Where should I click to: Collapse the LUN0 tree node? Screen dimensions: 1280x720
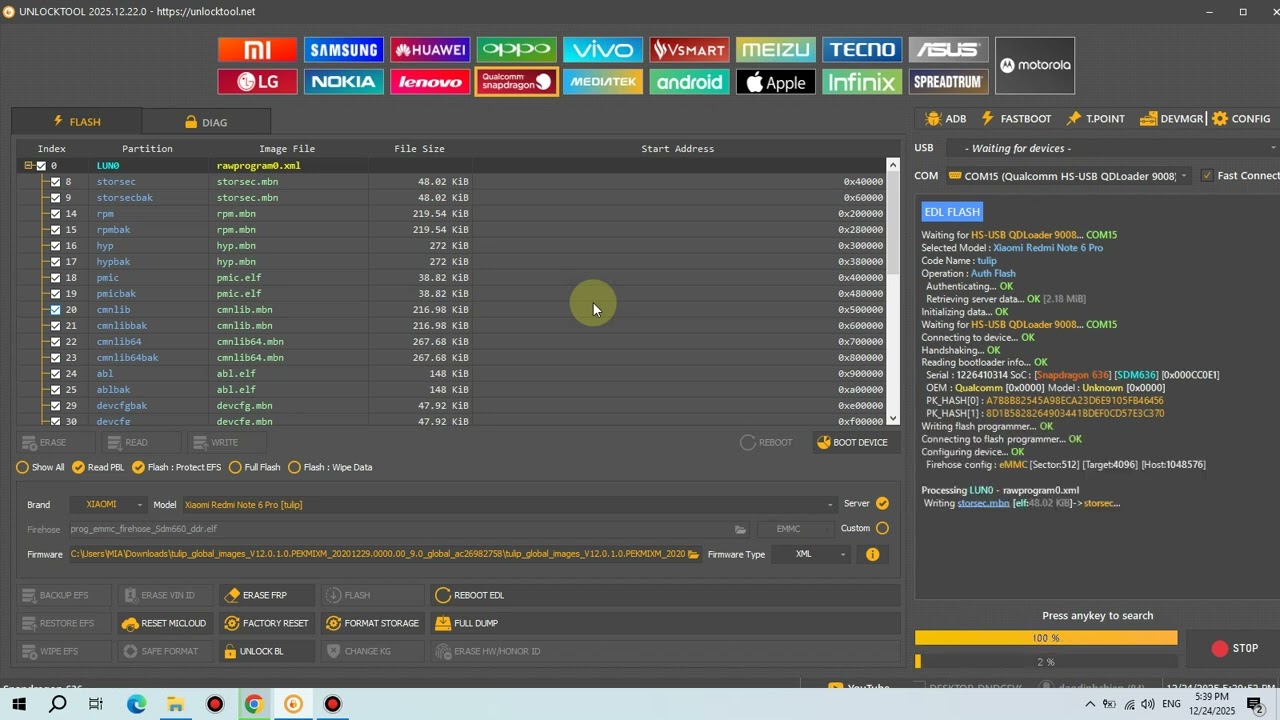pyautogui.click(x=28, y=166)
